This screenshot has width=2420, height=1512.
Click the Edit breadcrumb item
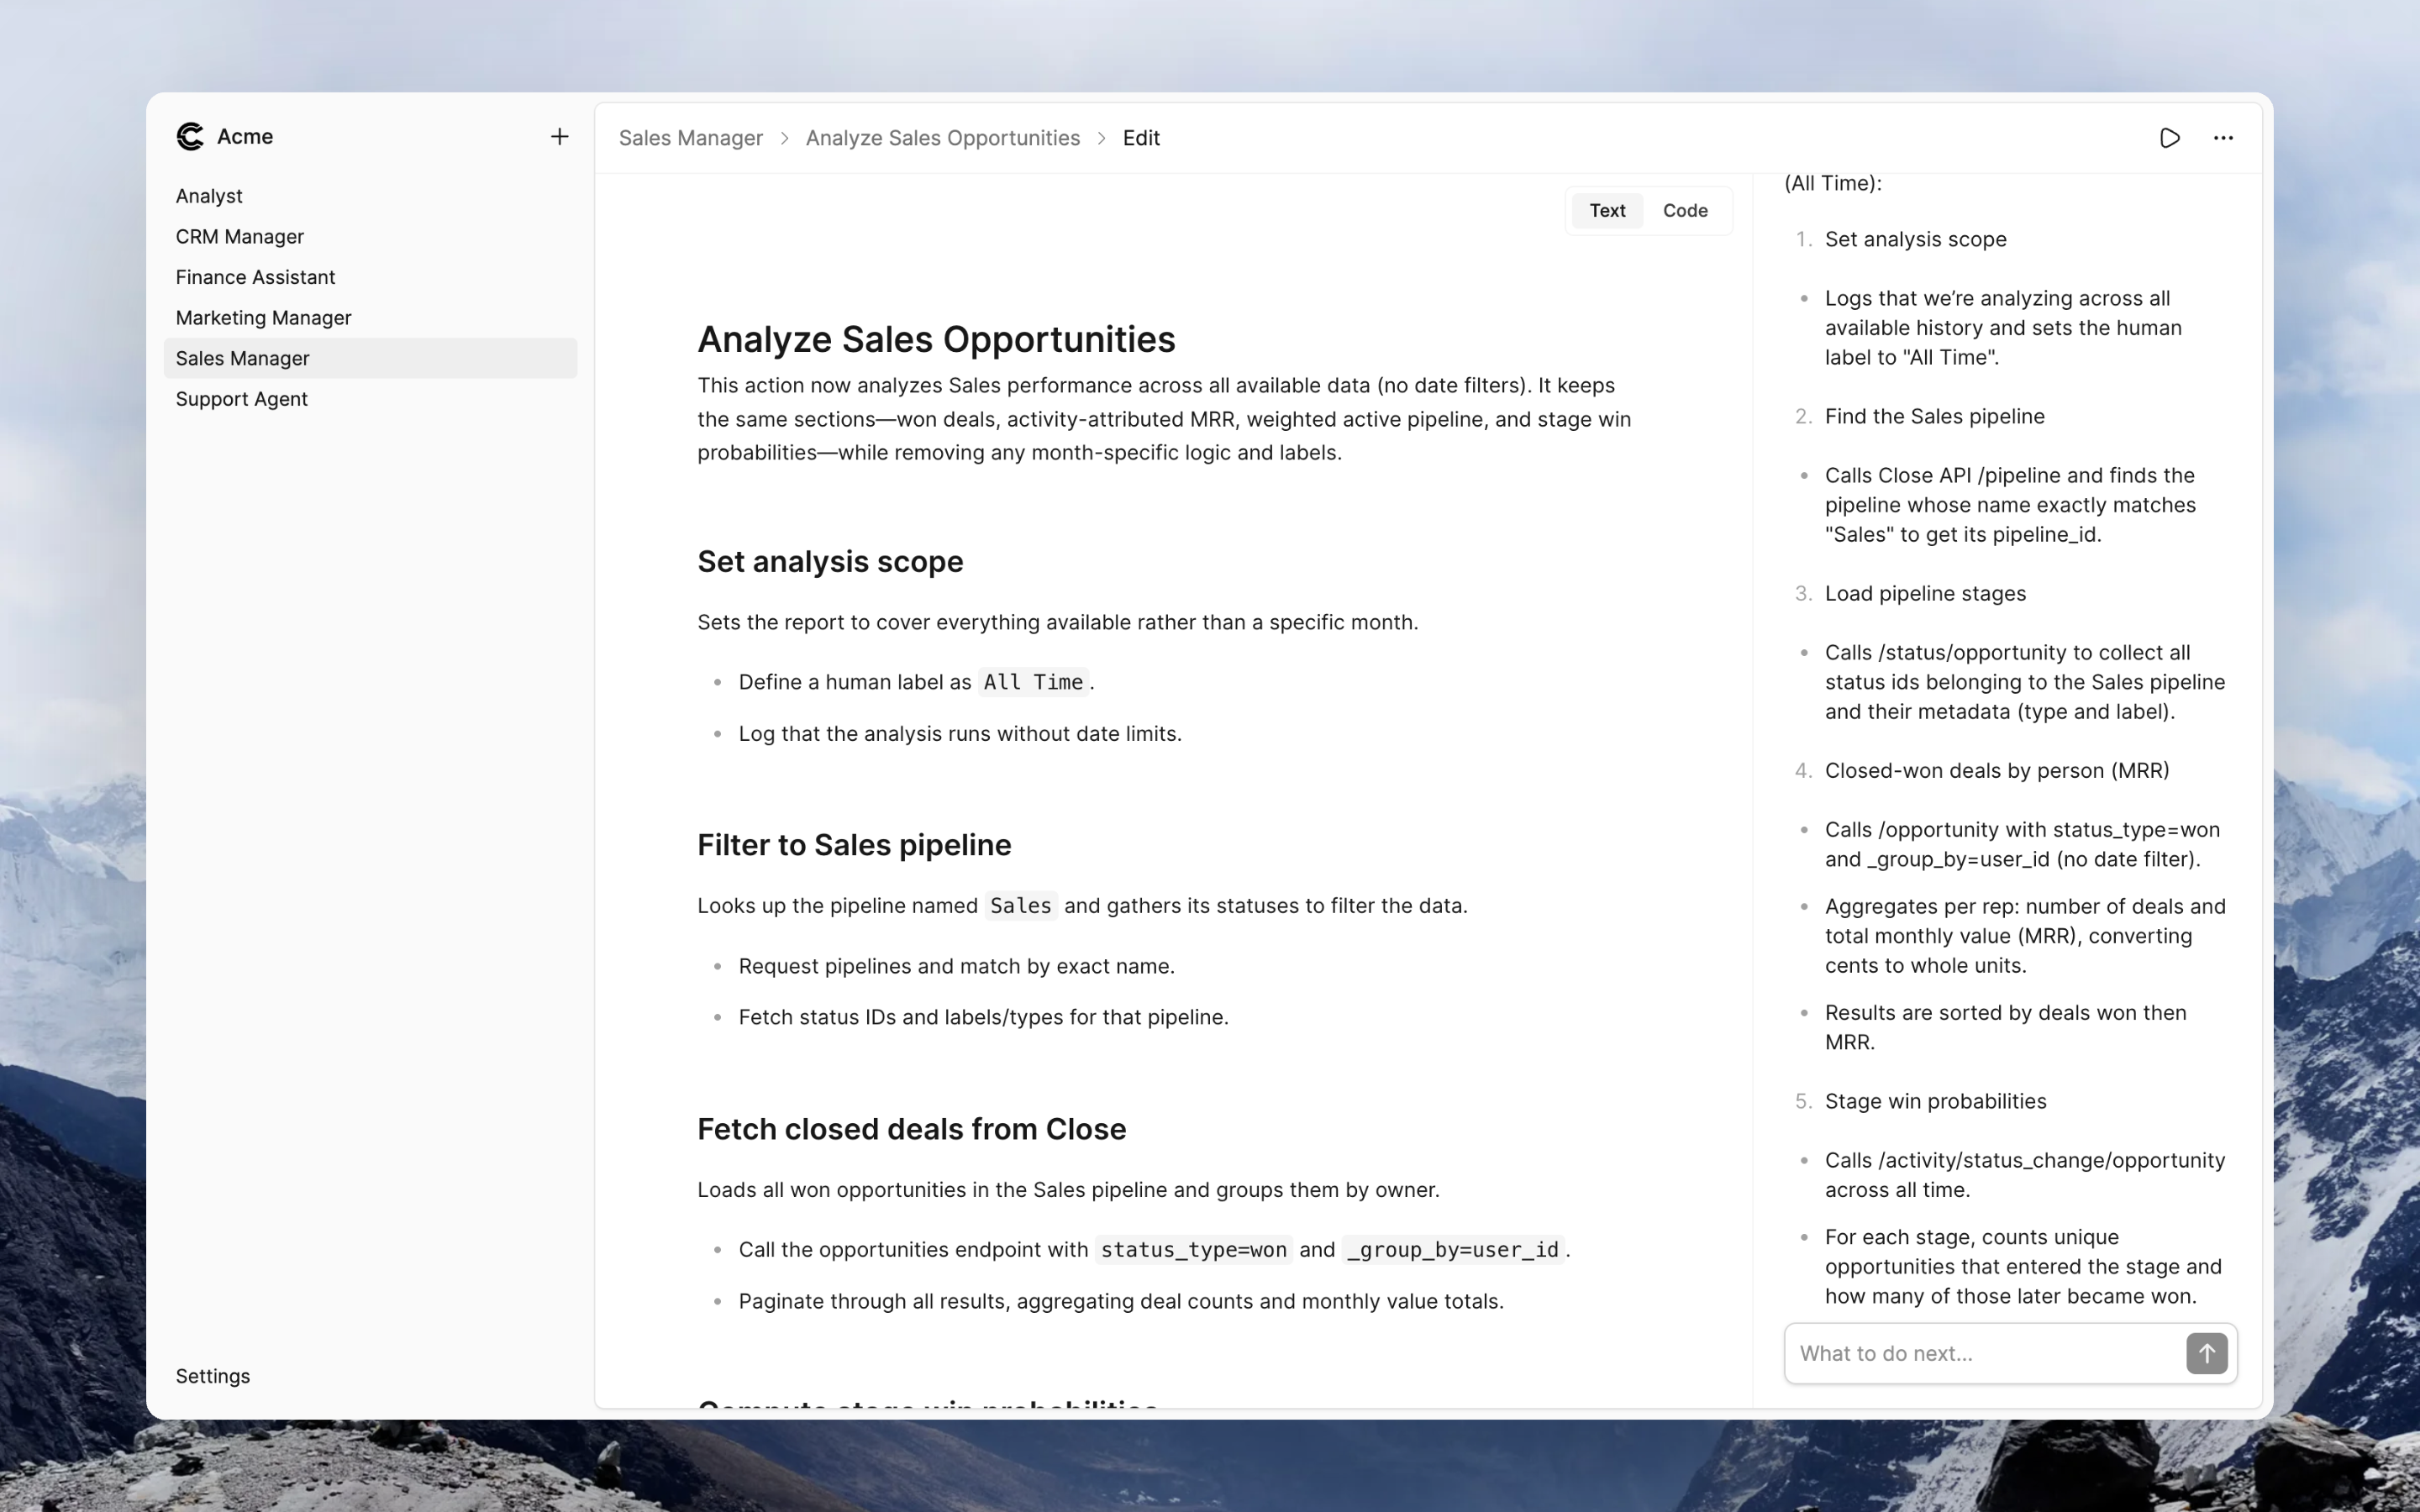click(1140, 138)
